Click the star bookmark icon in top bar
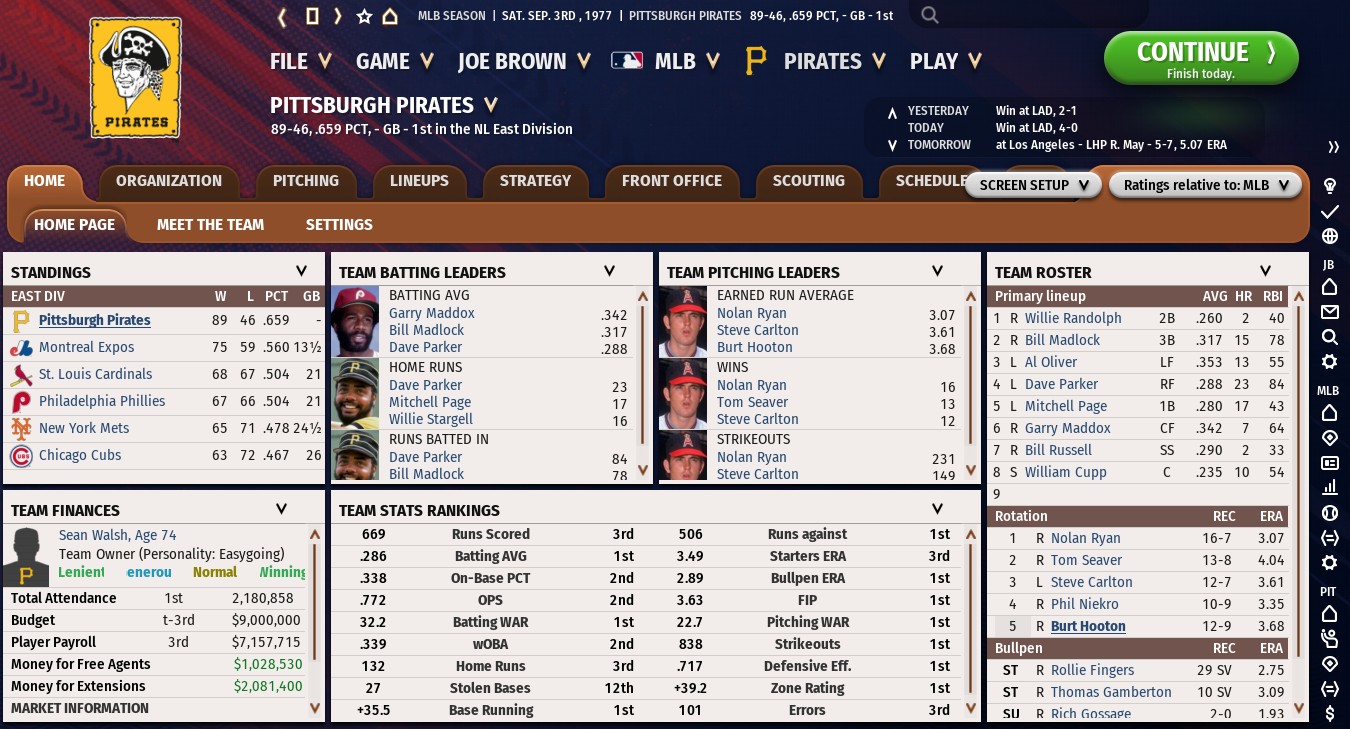The width and height of the screenshot is (1350, 729). (x=364, y=16)
